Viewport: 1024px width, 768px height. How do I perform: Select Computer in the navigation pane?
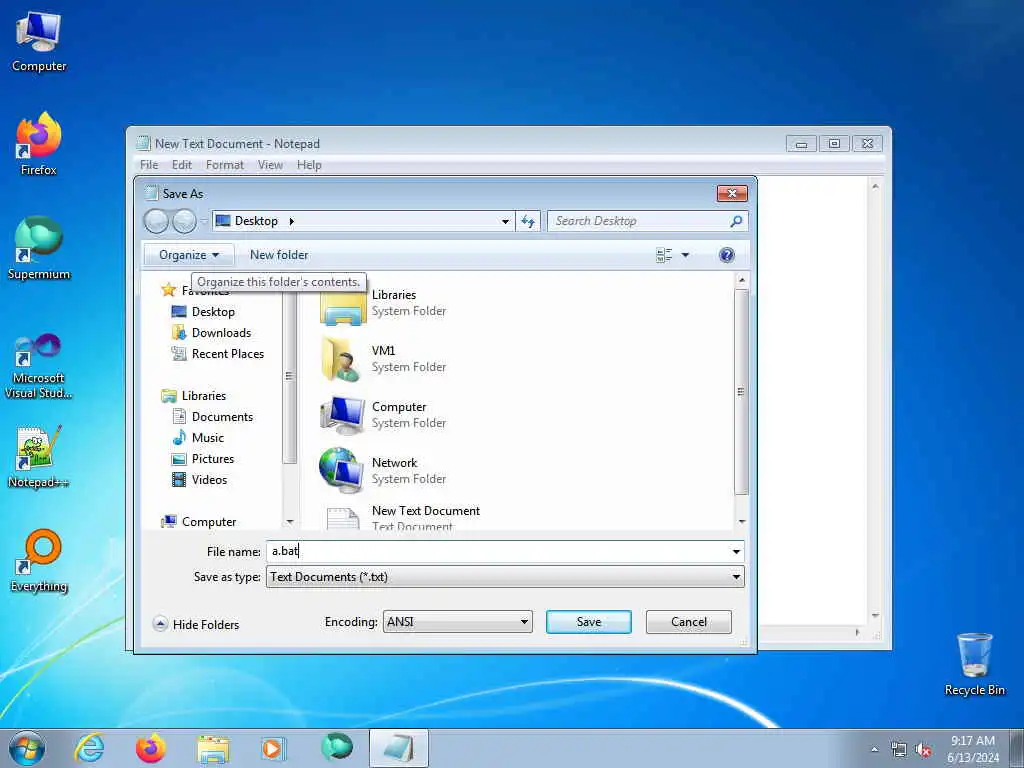click(x=199, y=522)
